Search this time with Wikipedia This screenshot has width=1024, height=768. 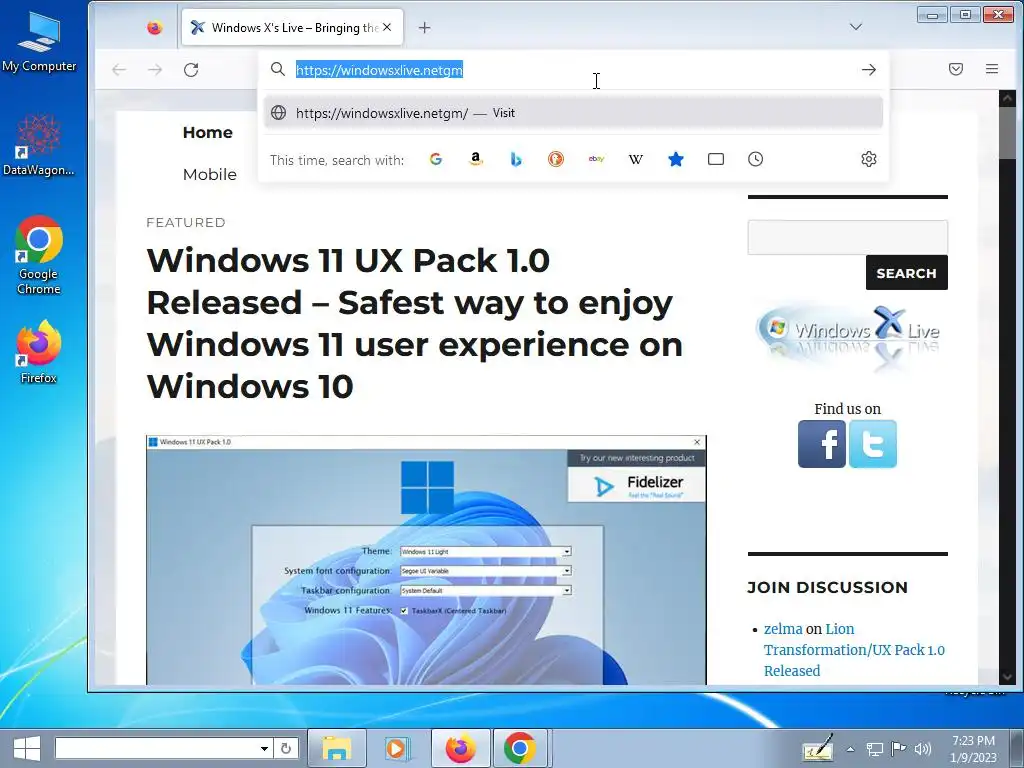[636, 159]
